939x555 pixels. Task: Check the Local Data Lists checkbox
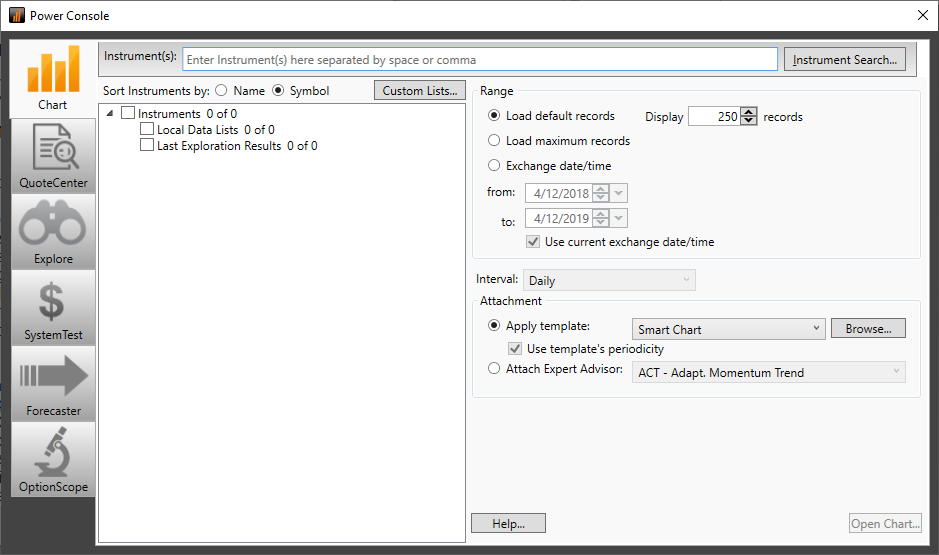(147, 129)
